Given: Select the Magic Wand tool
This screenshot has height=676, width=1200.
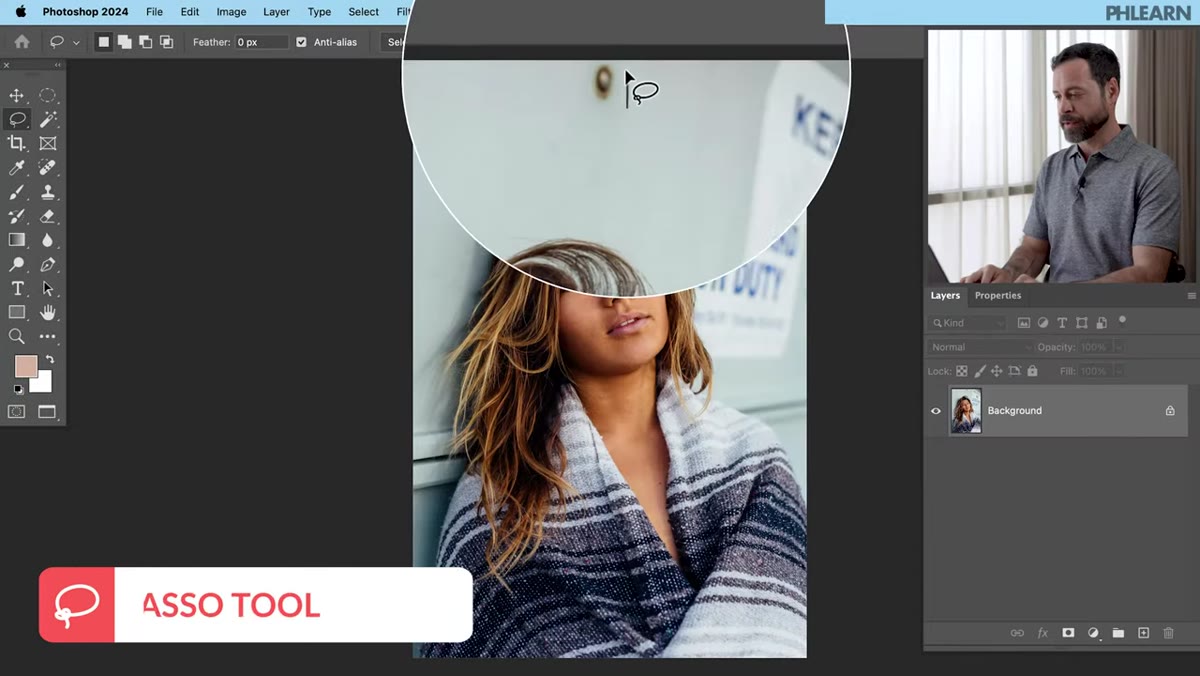Looking at the screenshot, I should point(47,119).
